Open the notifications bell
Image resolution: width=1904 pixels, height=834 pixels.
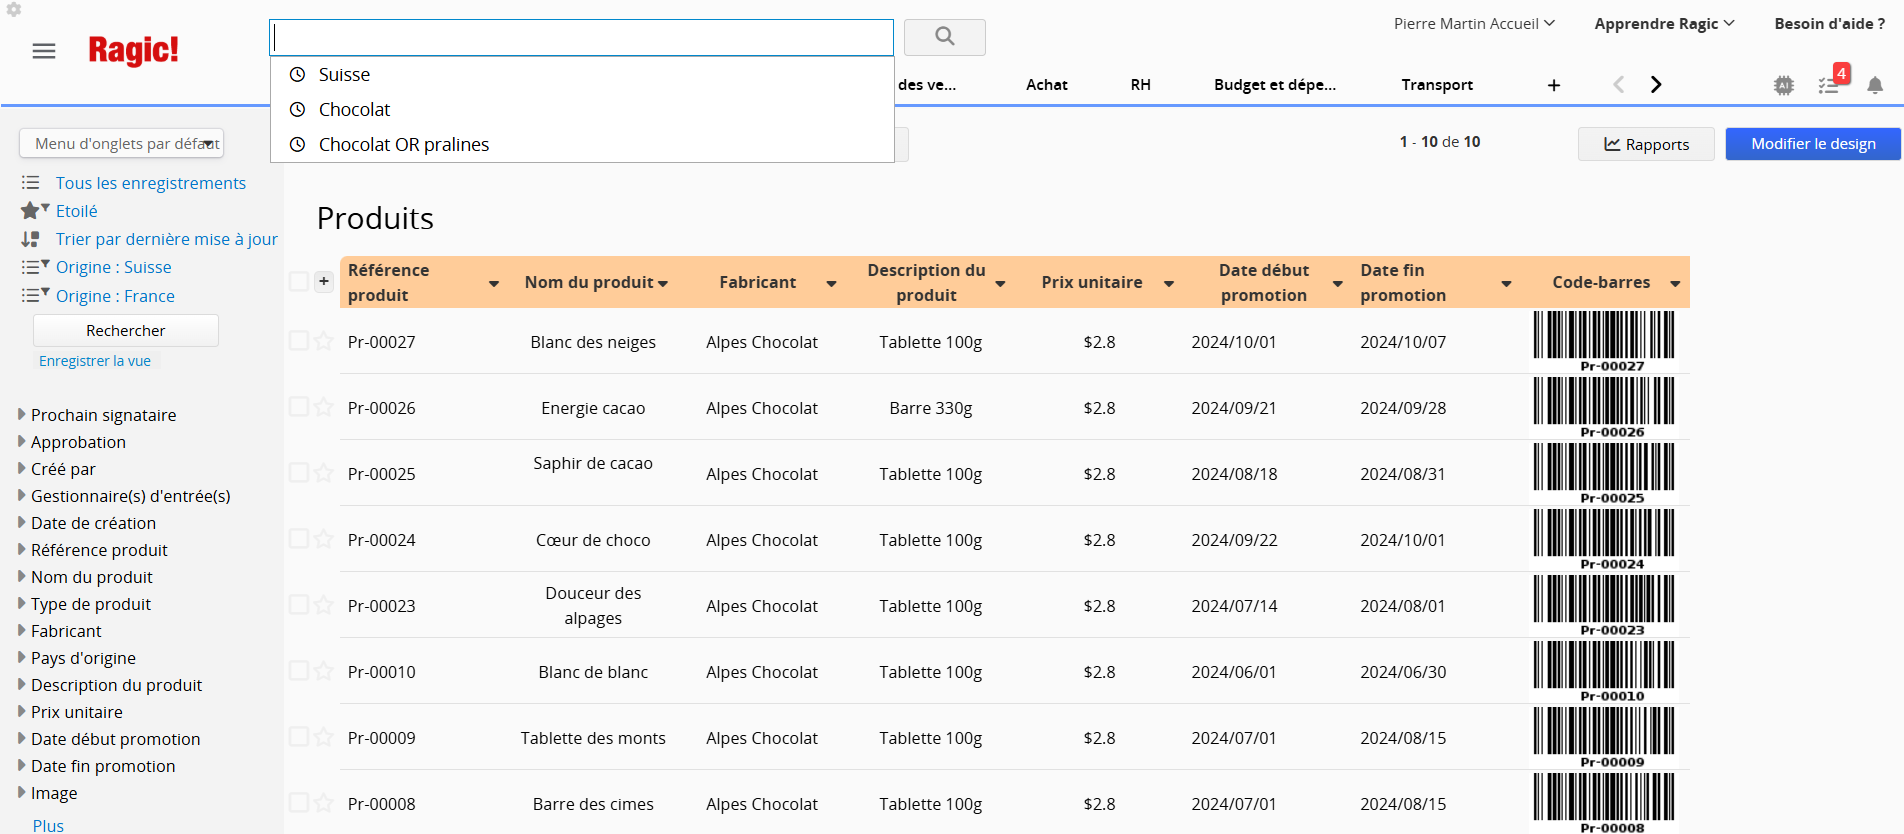(x=1875, y=86)
